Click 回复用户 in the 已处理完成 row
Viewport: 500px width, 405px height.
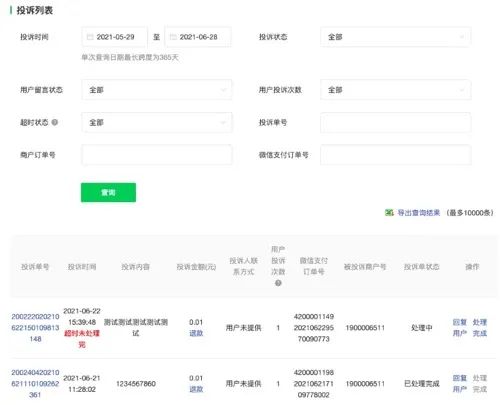[x=460, y=384]
